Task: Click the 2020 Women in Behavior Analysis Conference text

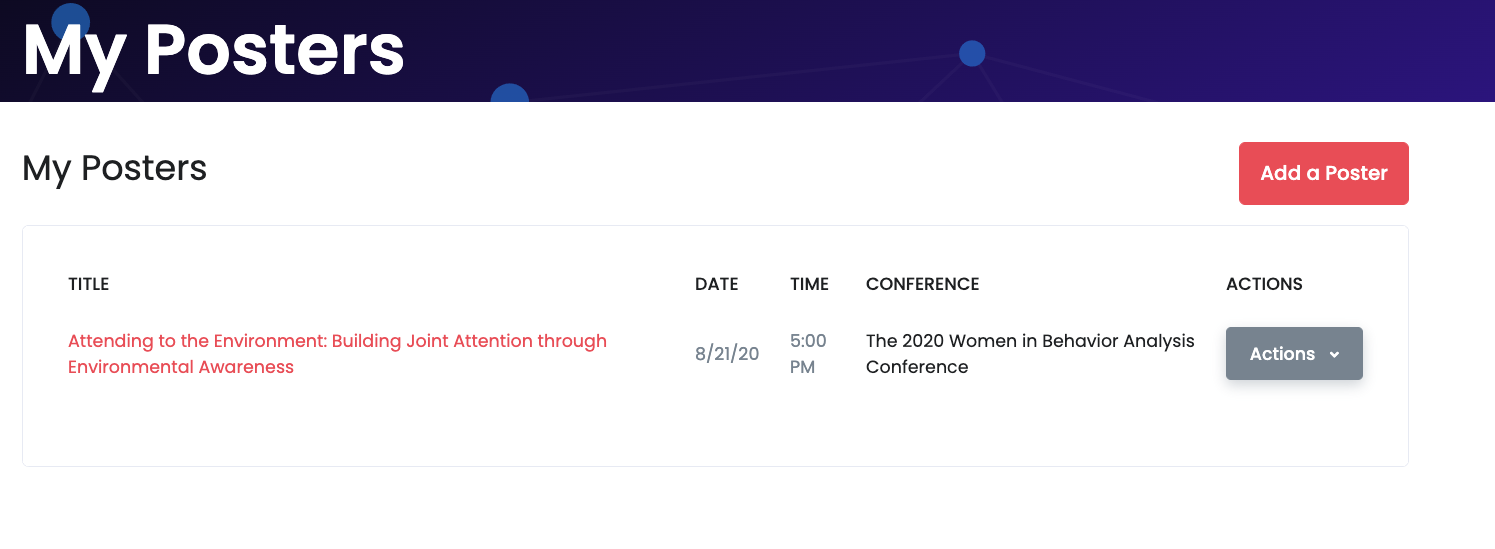Action: pos(1030,354)
